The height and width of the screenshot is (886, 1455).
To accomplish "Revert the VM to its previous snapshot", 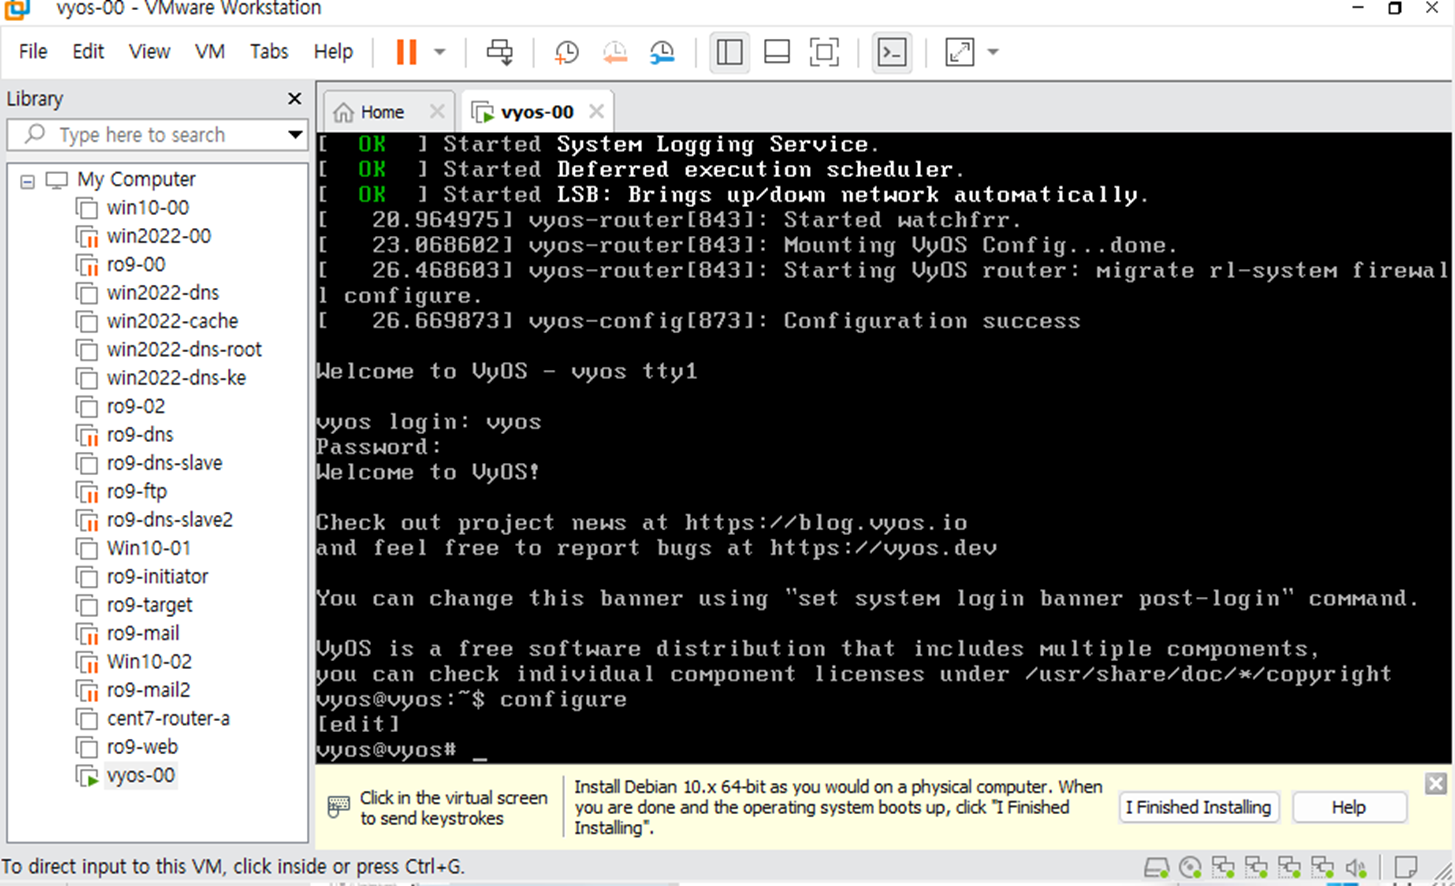I will click(x=615, y=52).
